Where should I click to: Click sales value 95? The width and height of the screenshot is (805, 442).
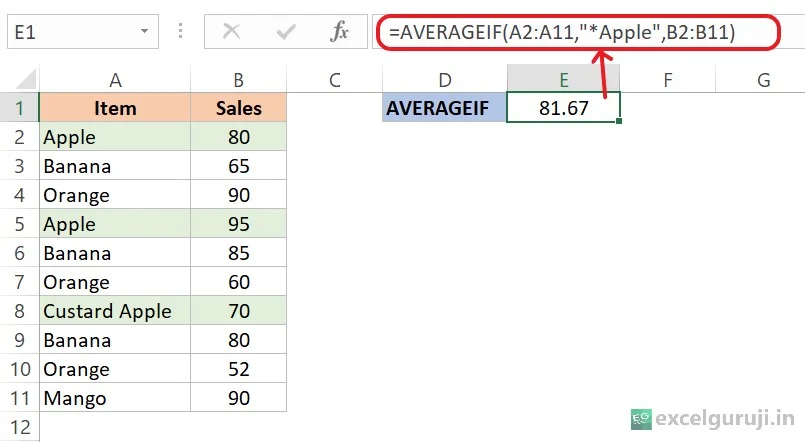(x=238, y=223)
